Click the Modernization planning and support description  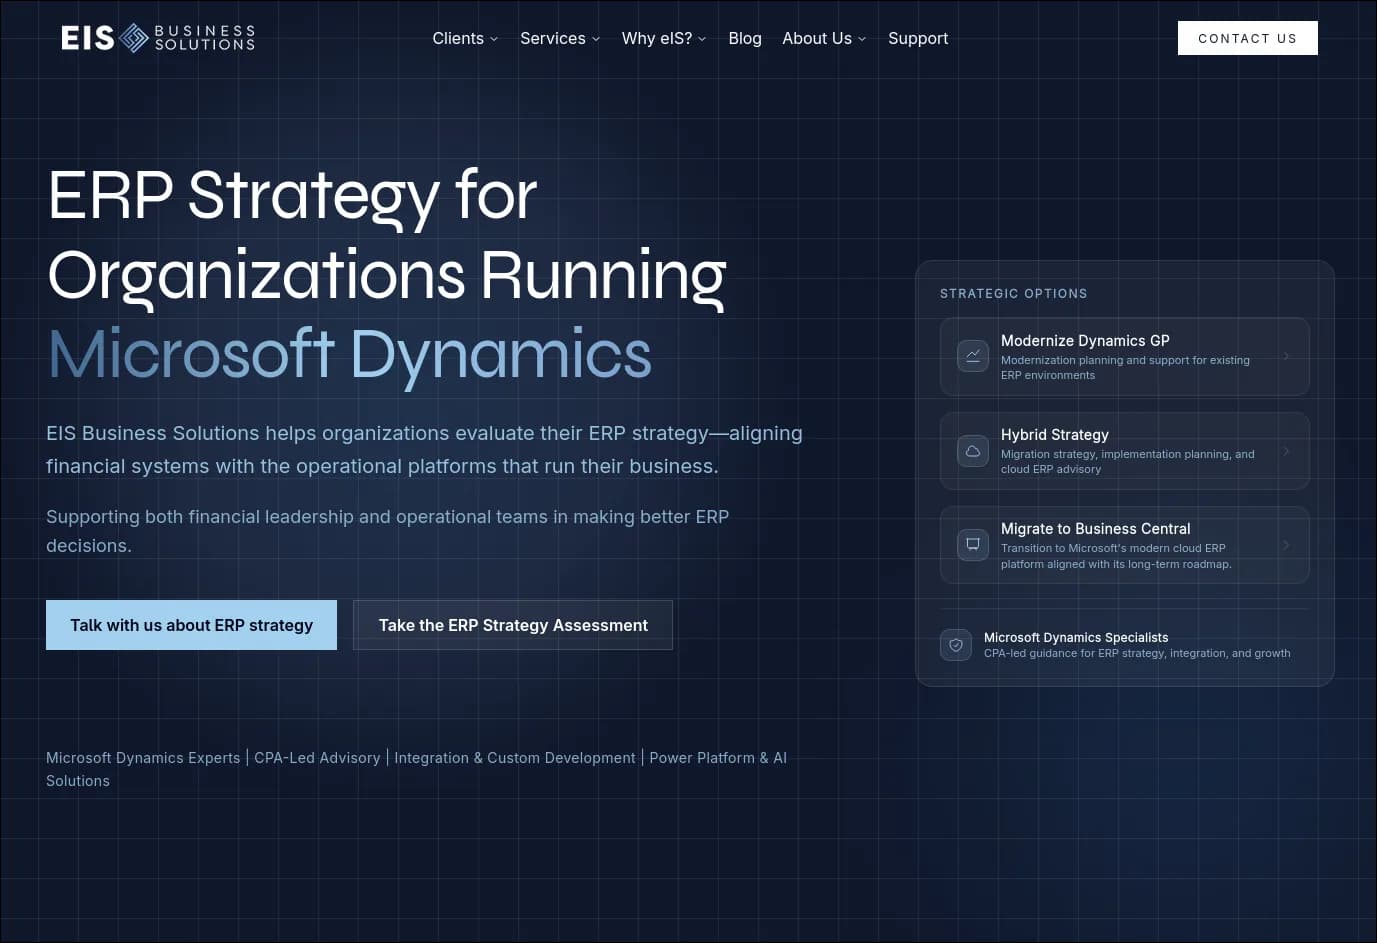[x=1125, y=368]
